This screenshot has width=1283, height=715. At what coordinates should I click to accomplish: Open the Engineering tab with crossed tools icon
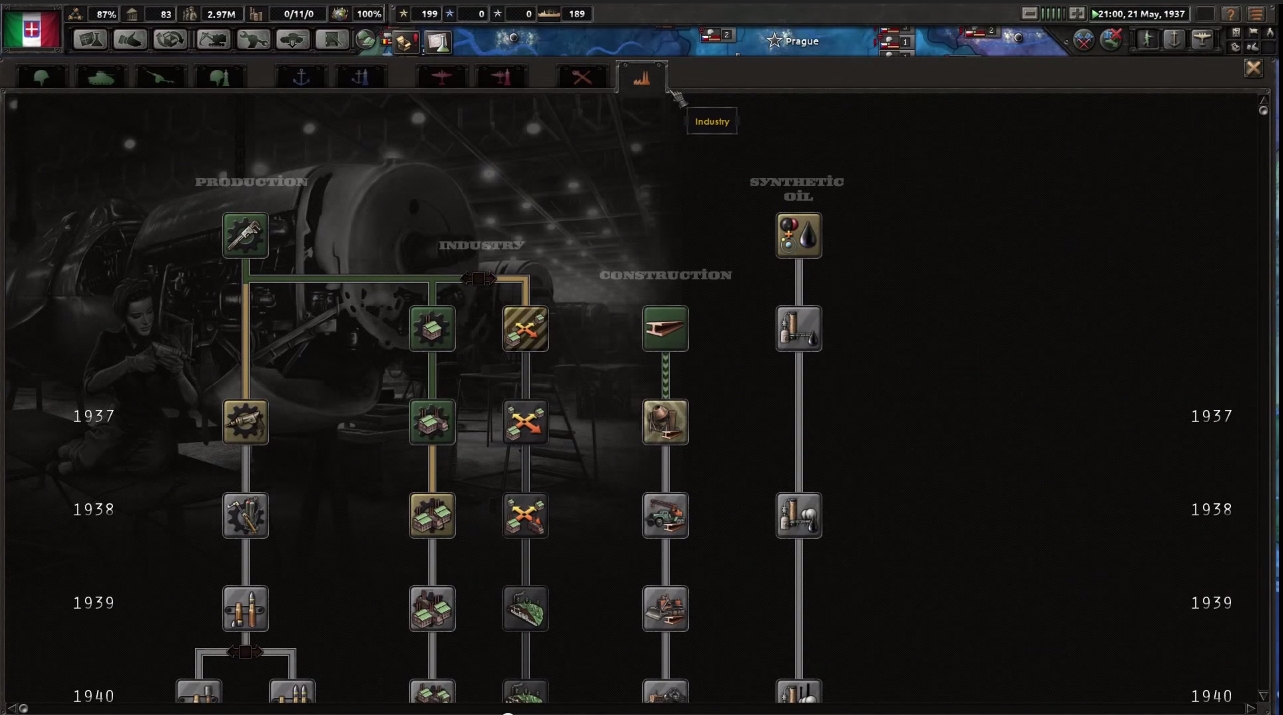582,77
